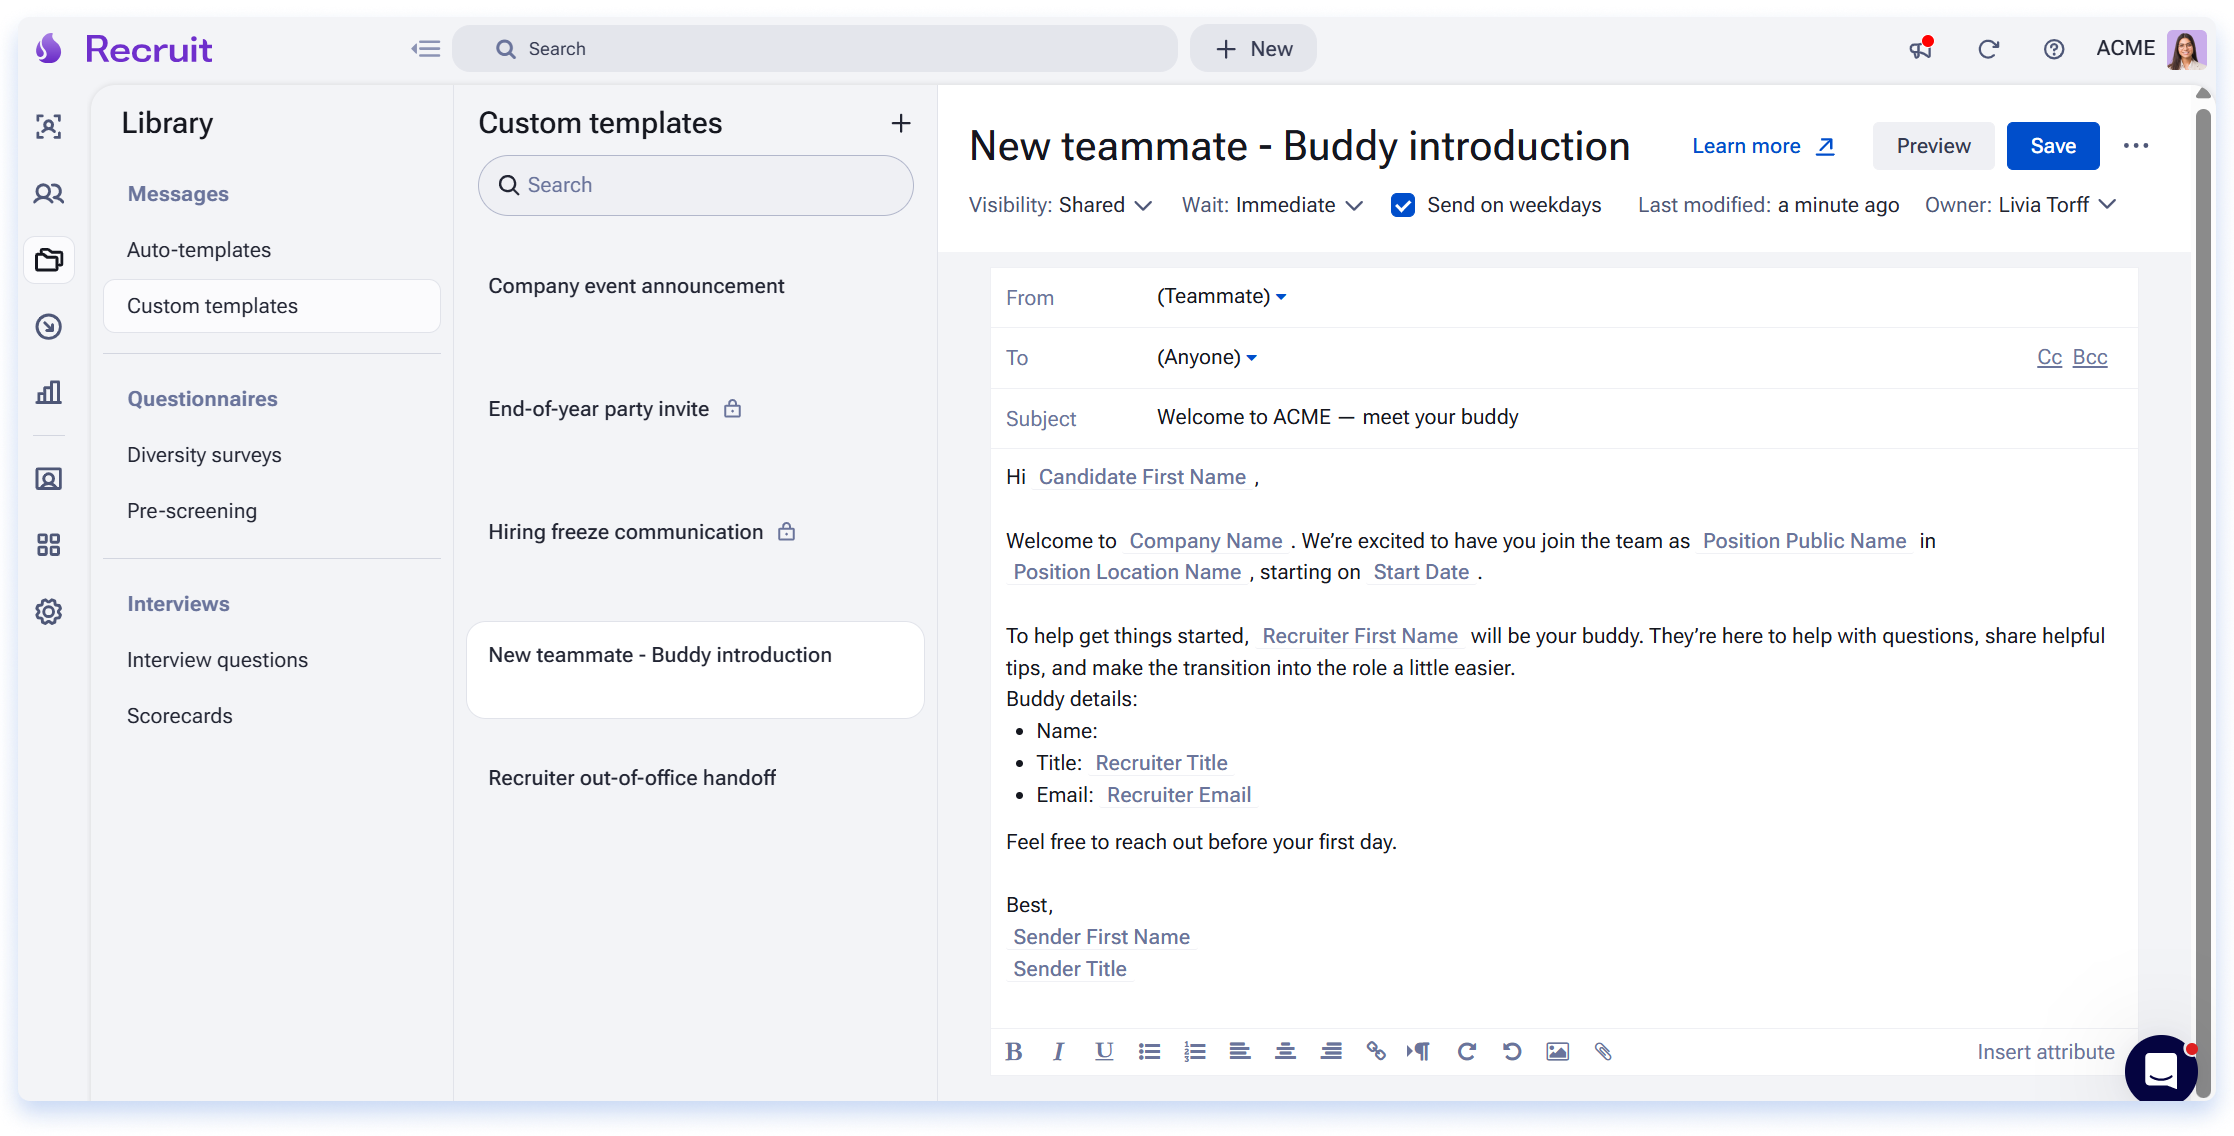Image resolution: width=2234 pixels, height=1136 pixels.
Task: Open the people icon in left rail
Action: pyautogui.click(x=49, y=194)
